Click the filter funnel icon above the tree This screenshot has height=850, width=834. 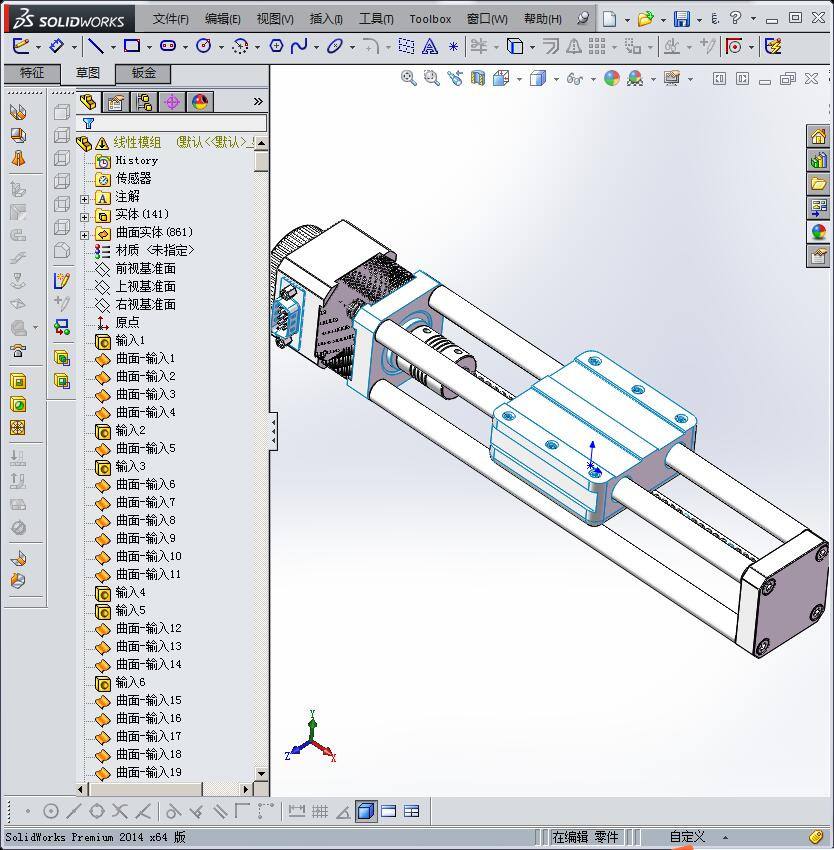87,122
